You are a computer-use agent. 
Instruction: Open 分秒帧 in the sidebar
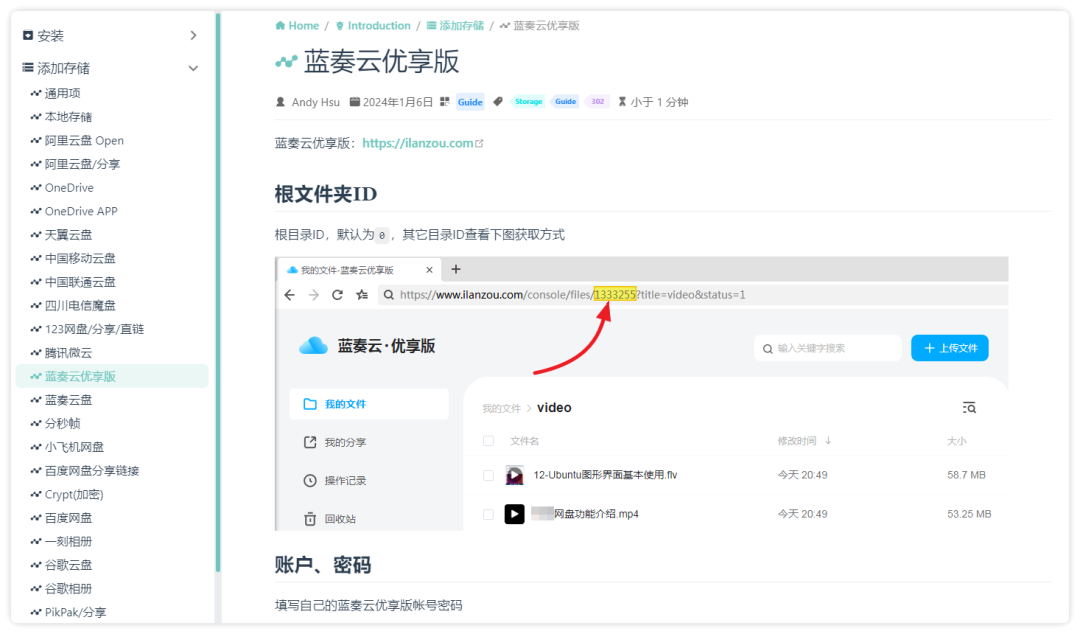point(112,423)
